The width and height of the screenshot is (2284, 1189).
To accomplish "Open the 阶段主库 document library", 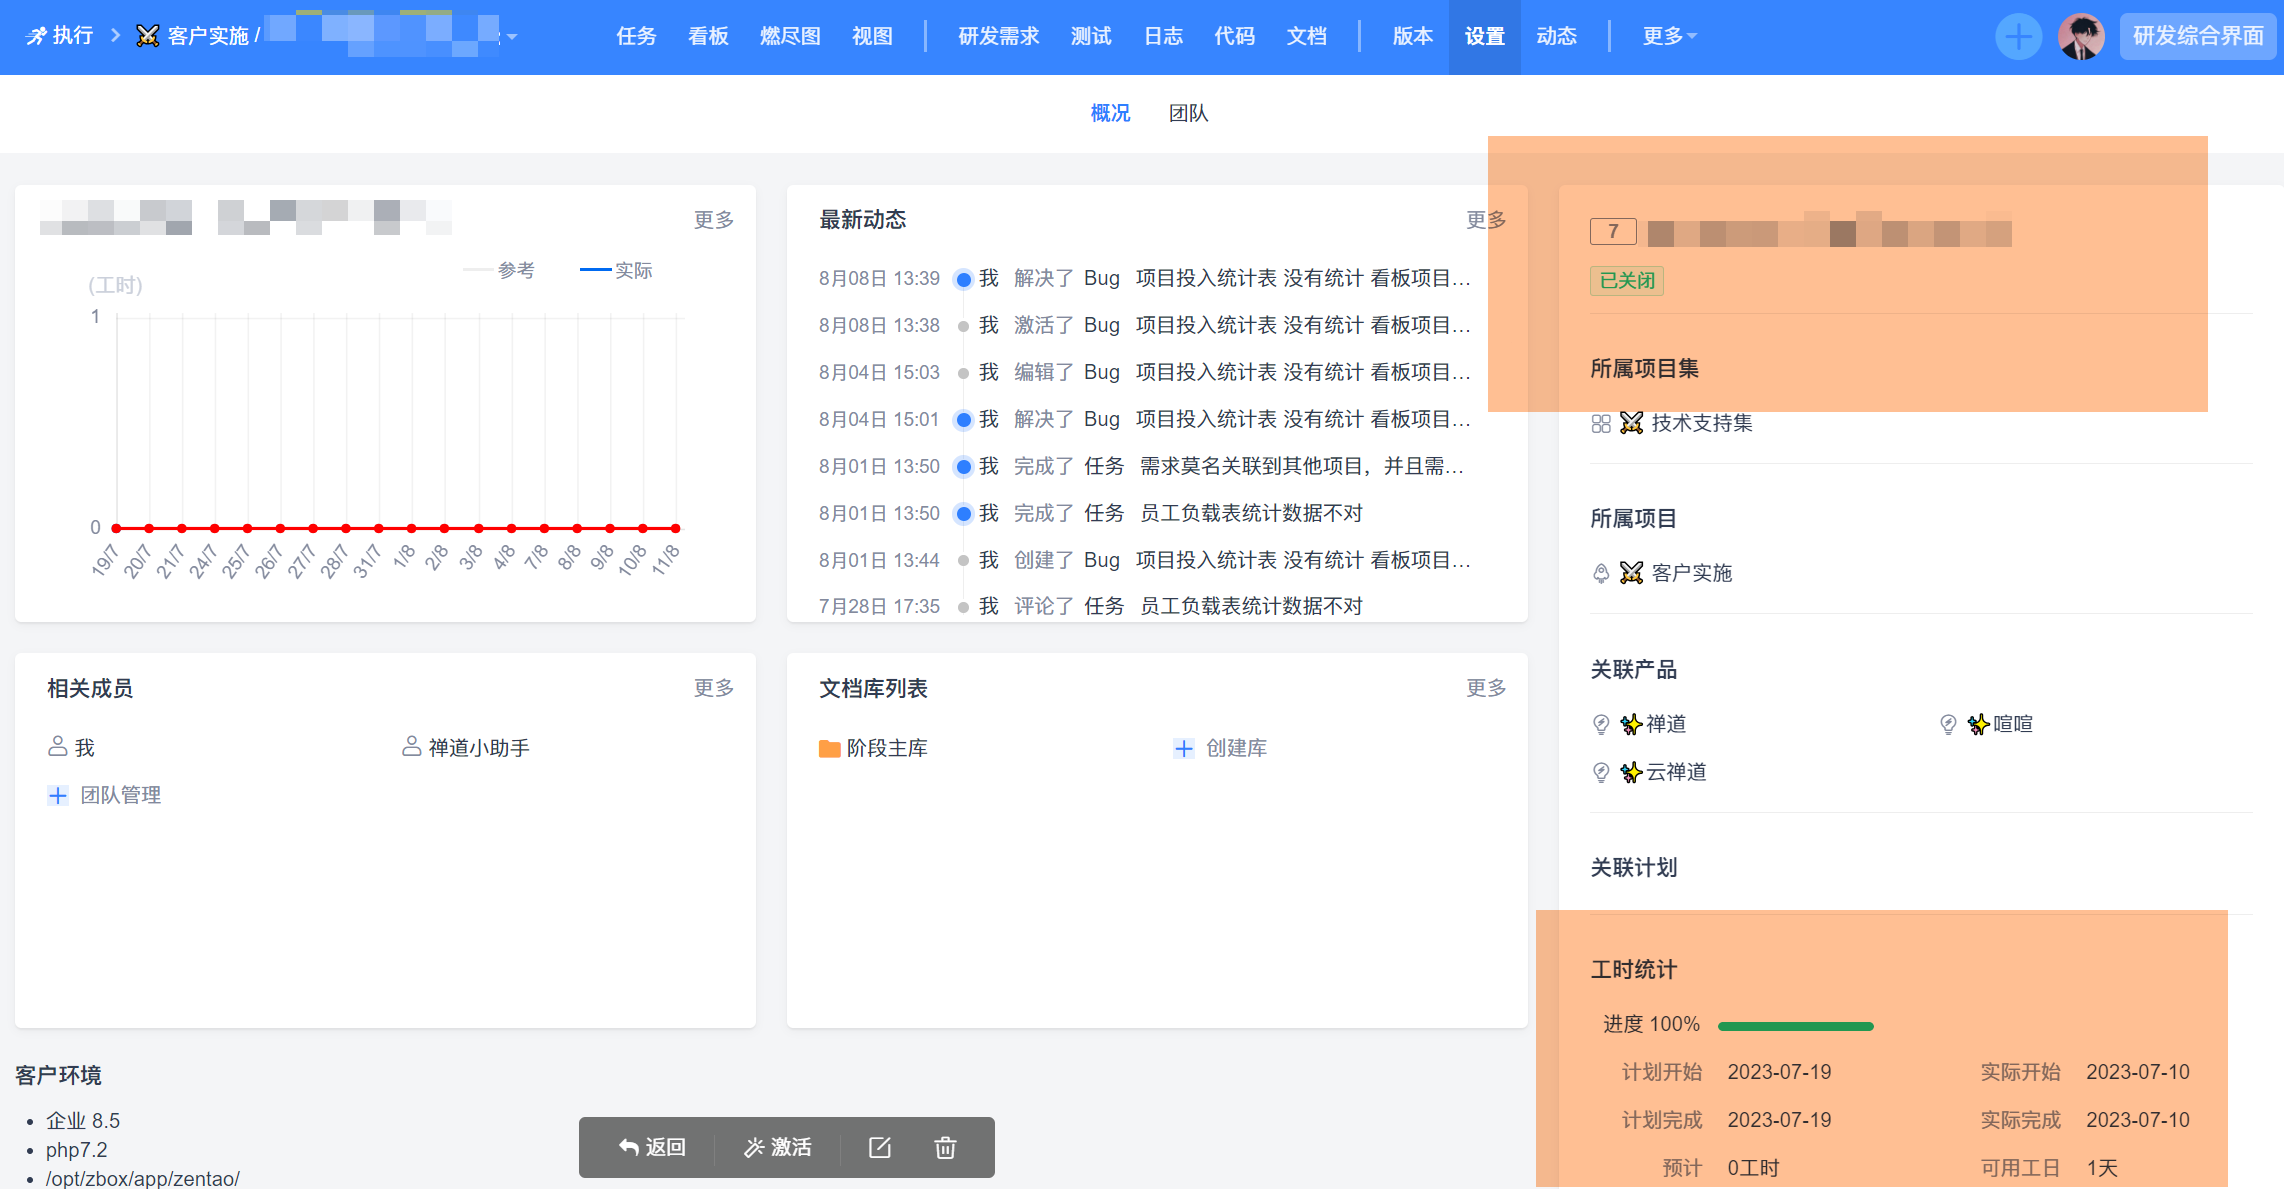I will [887, 748].
